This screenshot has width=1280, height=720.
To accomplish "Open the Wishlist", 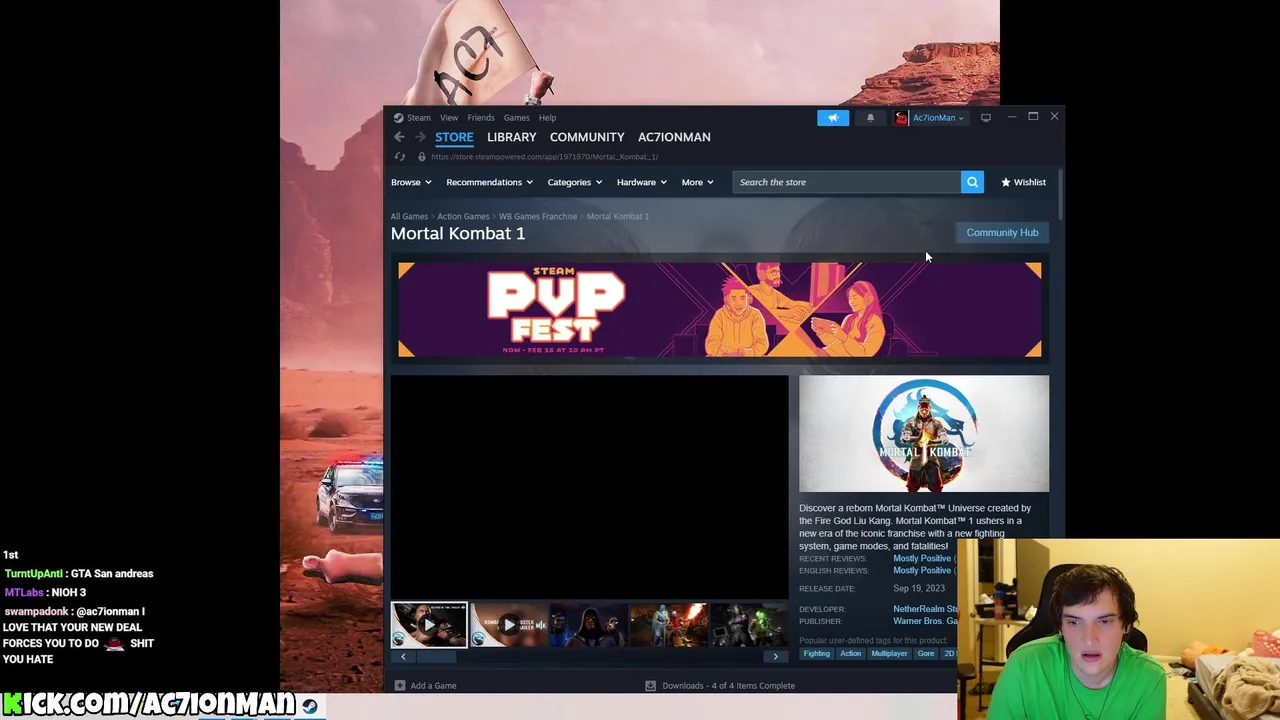I will [1023, 182].
